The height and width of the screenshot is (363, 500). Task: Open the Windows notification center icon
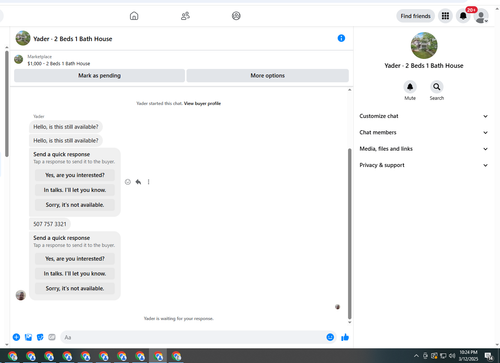[489, 356]
